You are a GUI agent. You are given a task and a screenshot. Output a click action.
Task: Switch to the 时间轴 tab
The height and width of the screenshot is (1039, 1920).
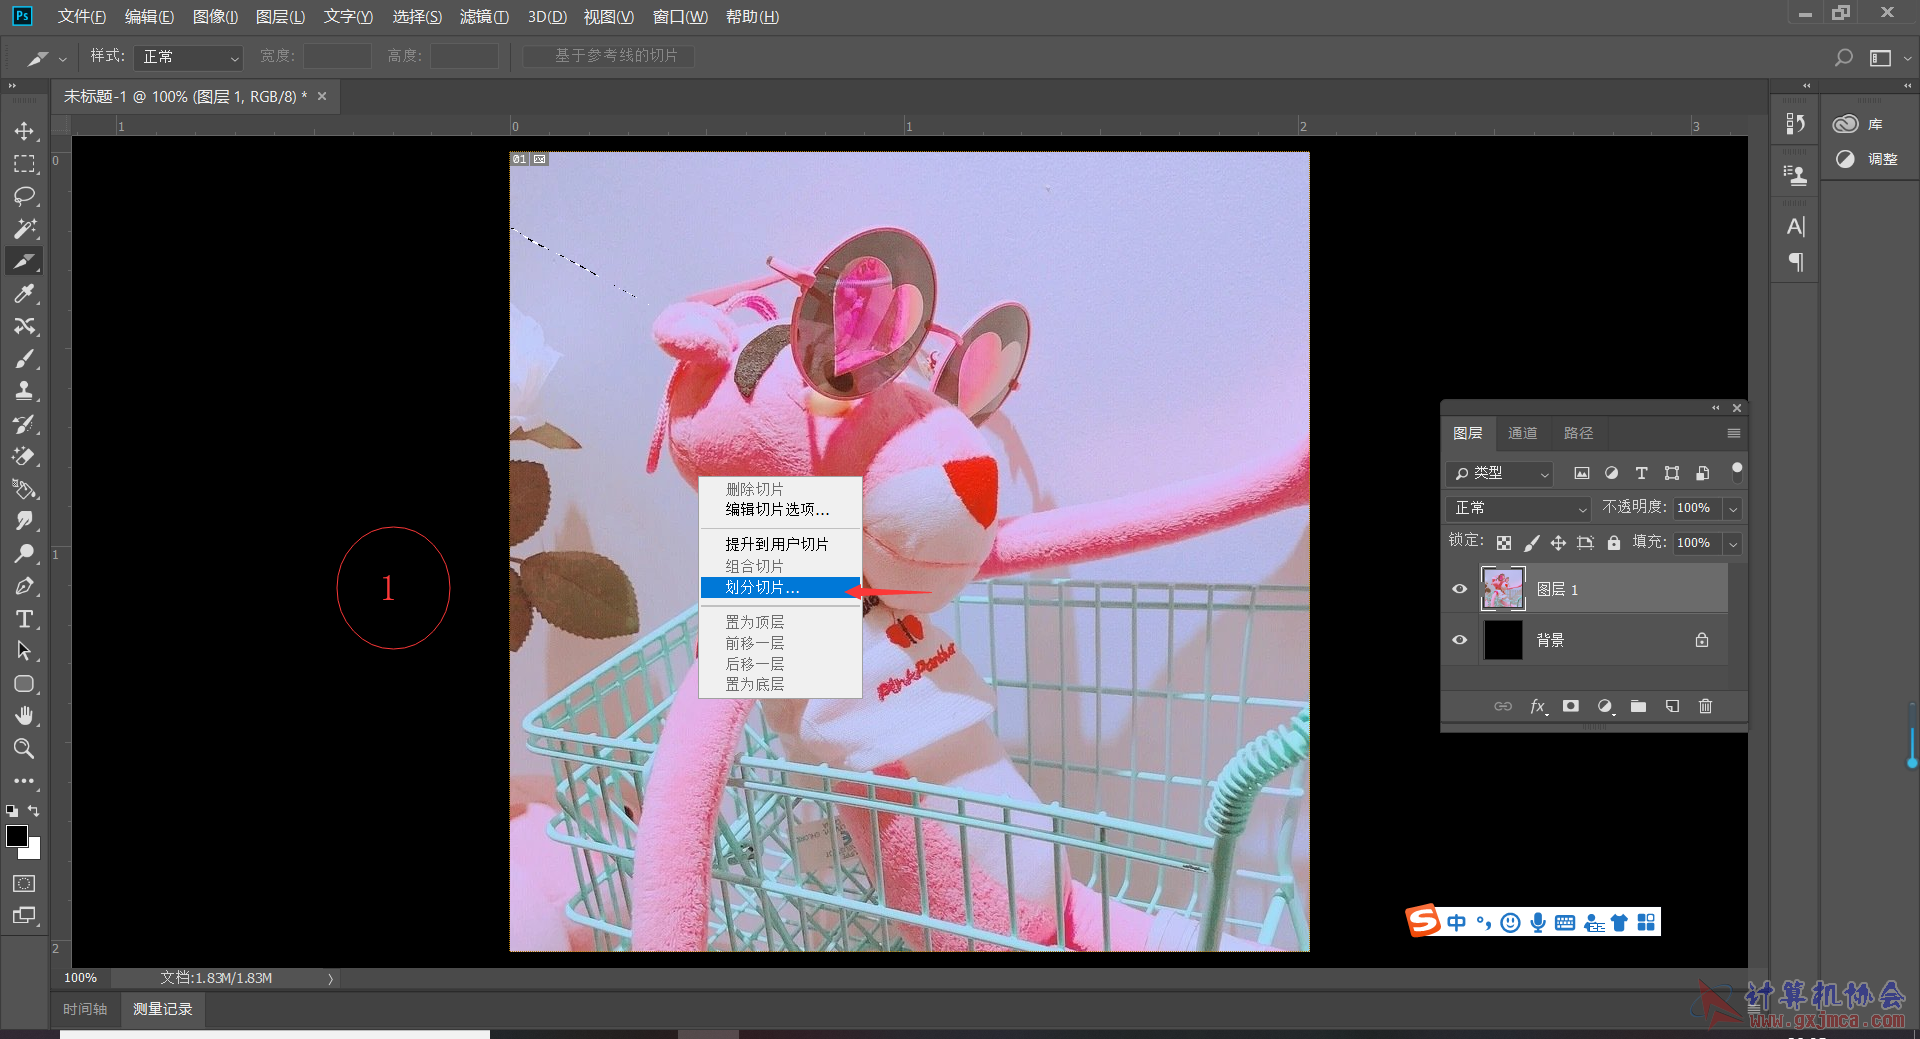click(85, 1009)
